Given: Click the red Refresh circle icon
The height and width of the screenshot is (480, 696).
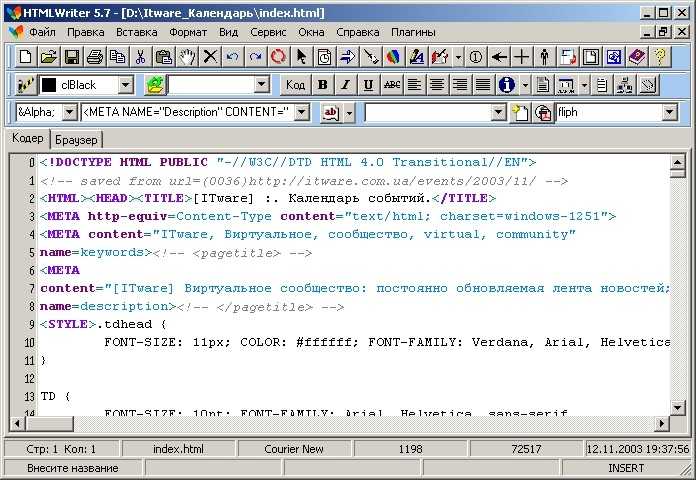Looking at the screenshot, I should point(278,57).
